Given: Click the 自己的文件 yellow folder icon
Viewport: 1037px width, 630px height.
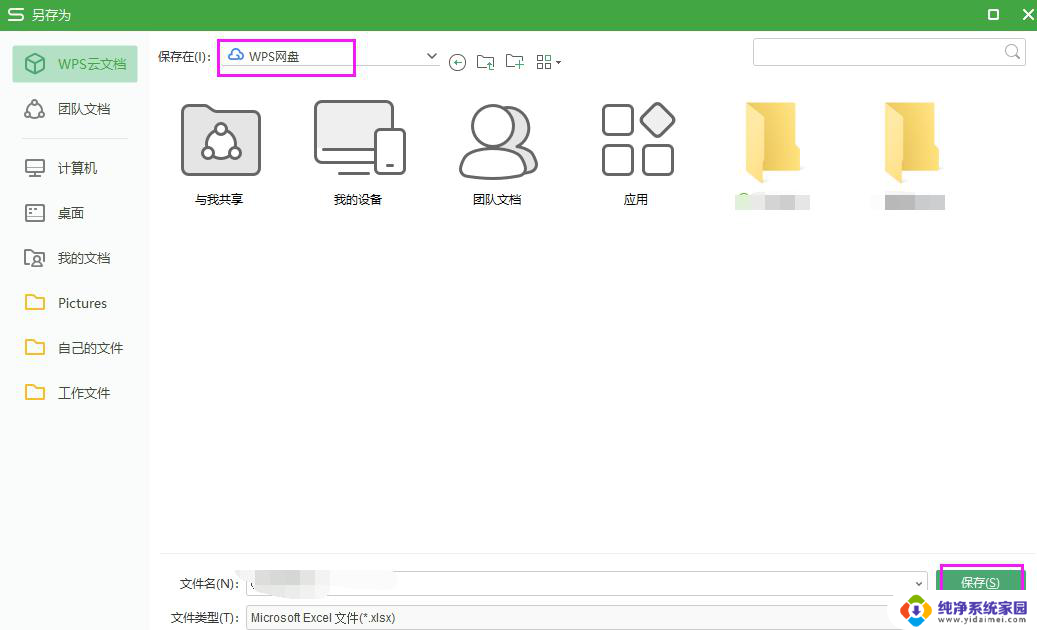Looking at the screenshot, I should [34, 348].
